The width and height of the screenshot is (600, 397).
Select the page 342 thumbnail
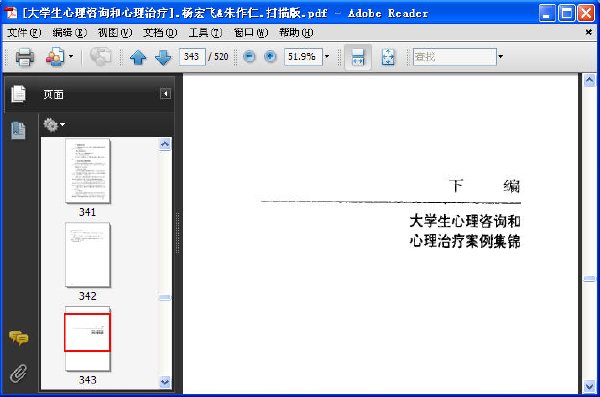click(88, 255)
